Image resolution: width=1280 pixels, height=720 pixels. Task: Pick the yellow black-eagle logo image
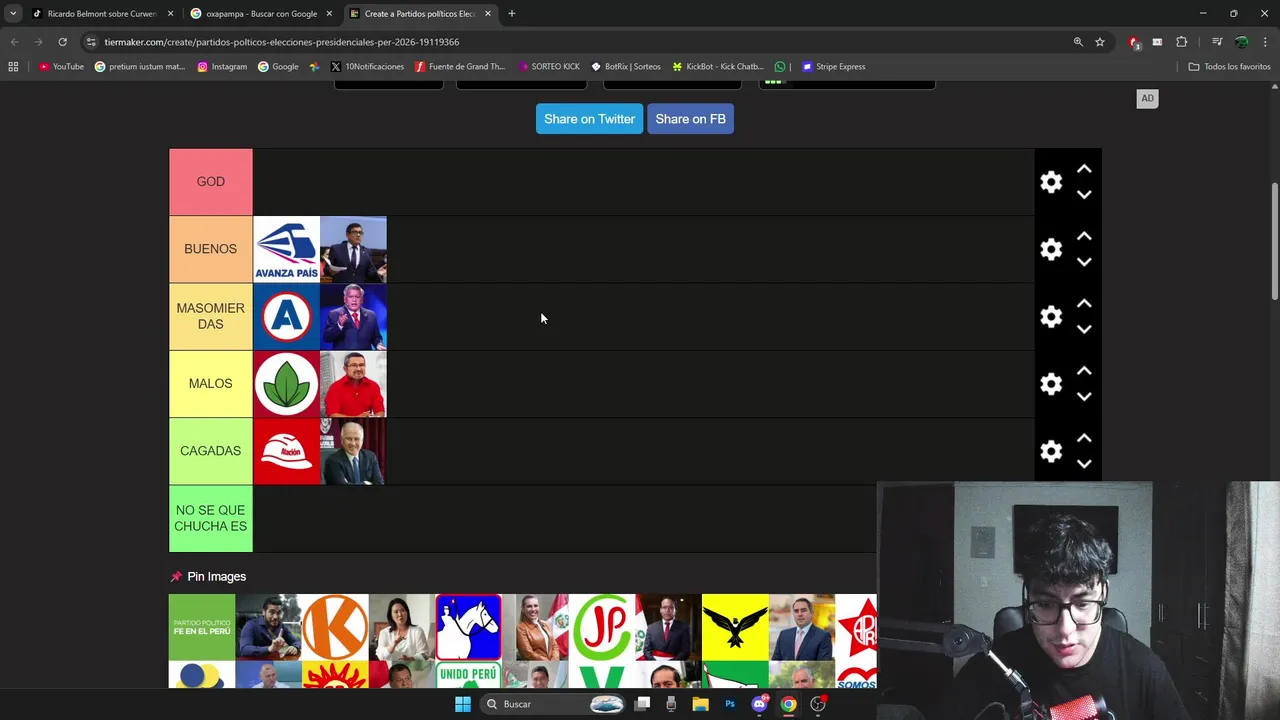tap(735, 627)
